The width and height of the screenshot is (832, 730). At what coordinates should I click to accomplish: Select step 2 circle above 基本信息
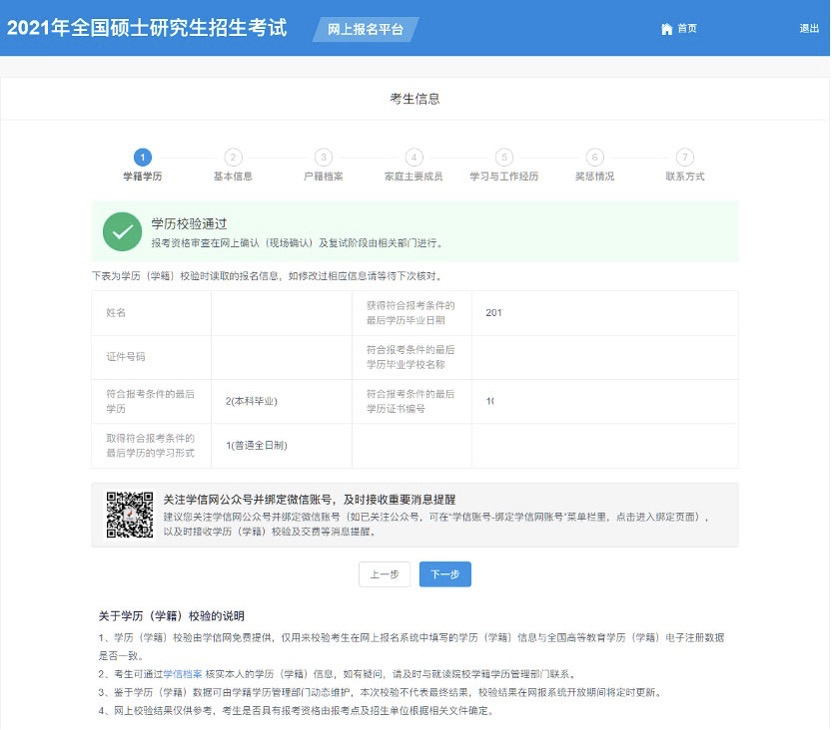pyautogui.click(x=233, y=157)
